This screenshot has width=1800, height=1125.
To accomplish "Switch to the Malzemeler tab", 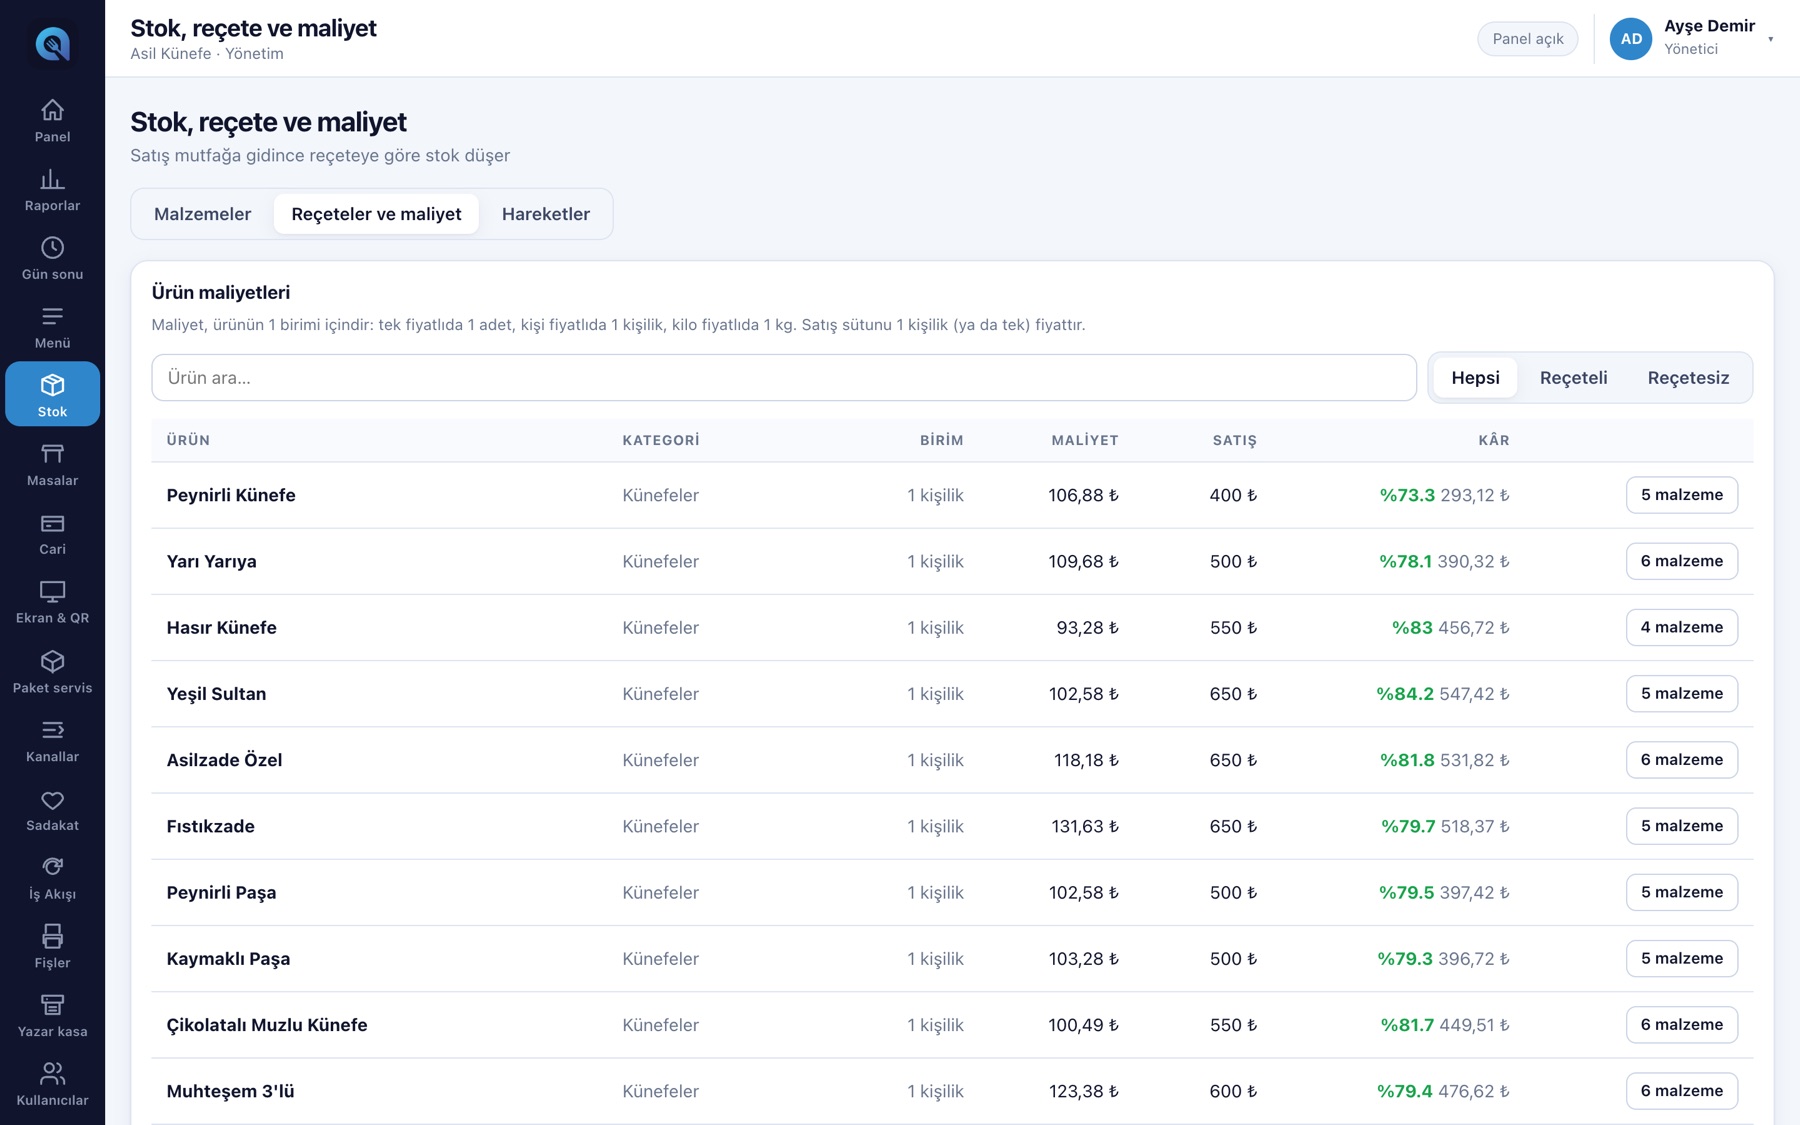I will (x=202, y=214).
